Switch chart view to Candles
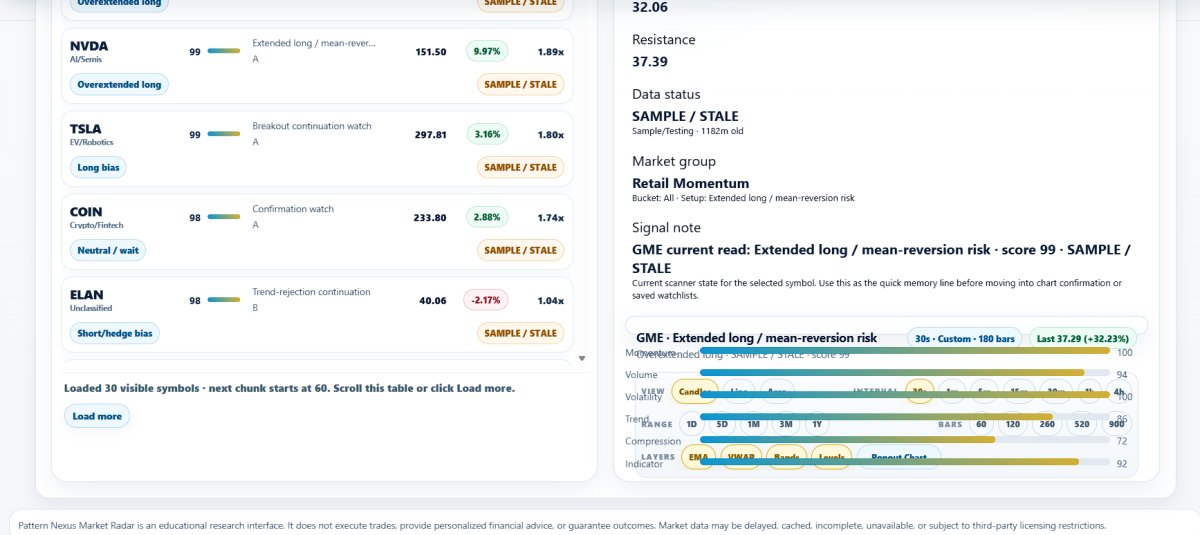This screenshot has width=1200, height=535. [x=695, y=391]
